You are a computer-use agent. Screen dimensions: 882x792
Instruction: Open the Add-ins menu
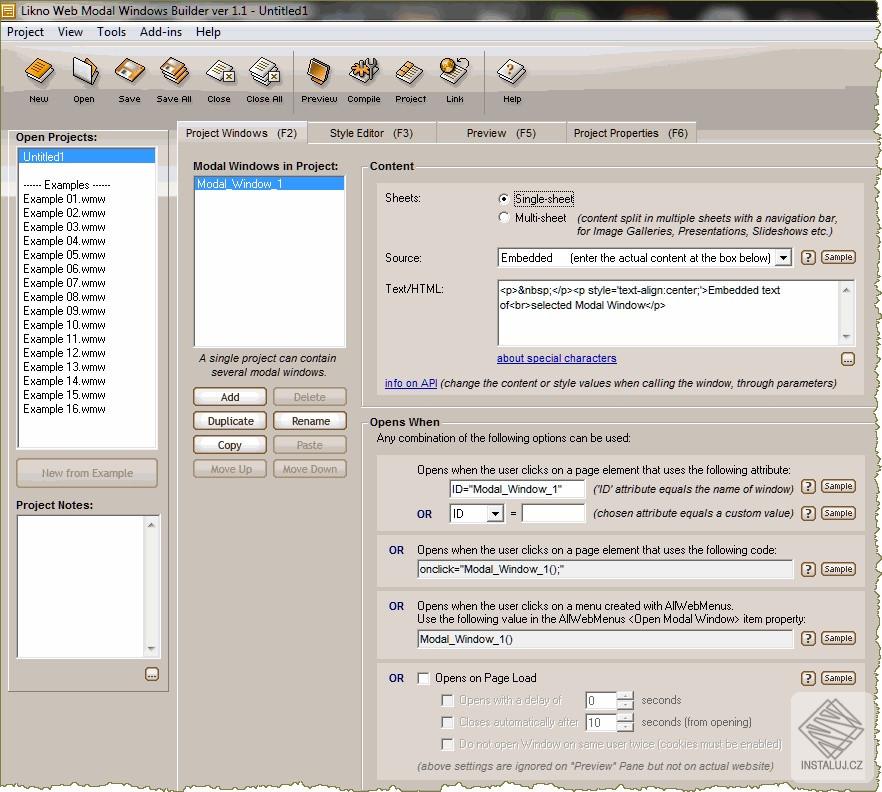point(163,31)
